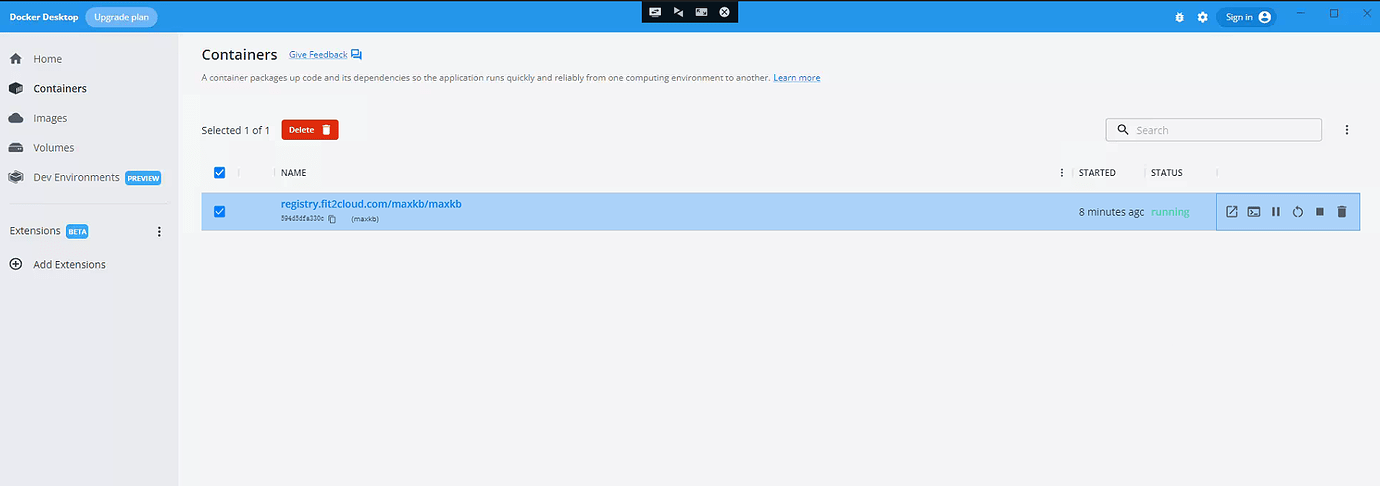Open the column options menu before STARTED

coord(1062,173)
